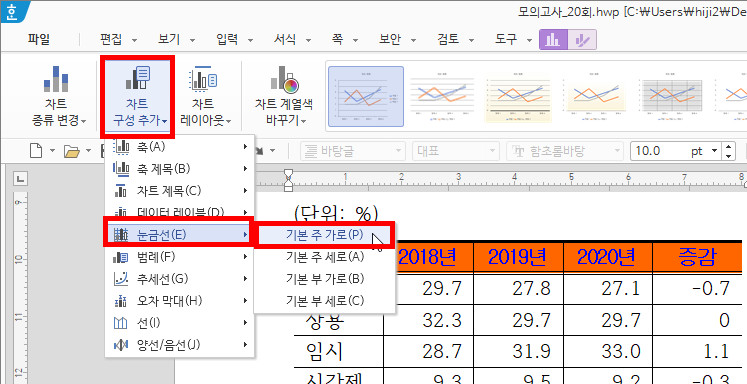Viewport: 747px width, 384px height.
Task: Open the new document dropdown arrow
Action: pyautogui.click(x=52, y=152)
